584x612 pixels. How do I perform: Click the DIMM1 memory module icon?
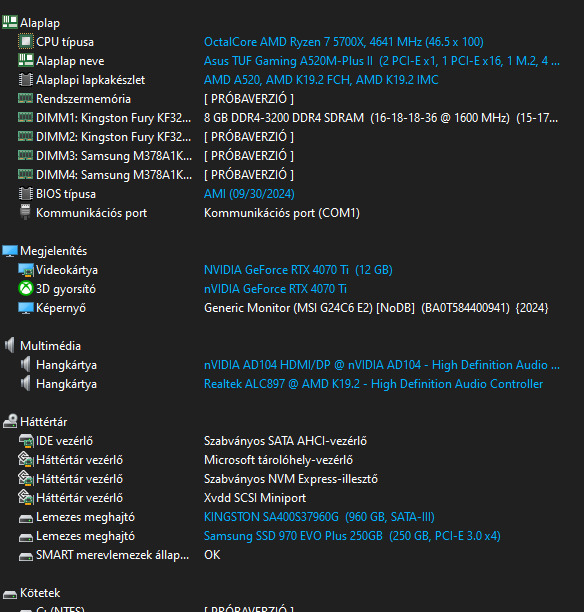point(26,117)
